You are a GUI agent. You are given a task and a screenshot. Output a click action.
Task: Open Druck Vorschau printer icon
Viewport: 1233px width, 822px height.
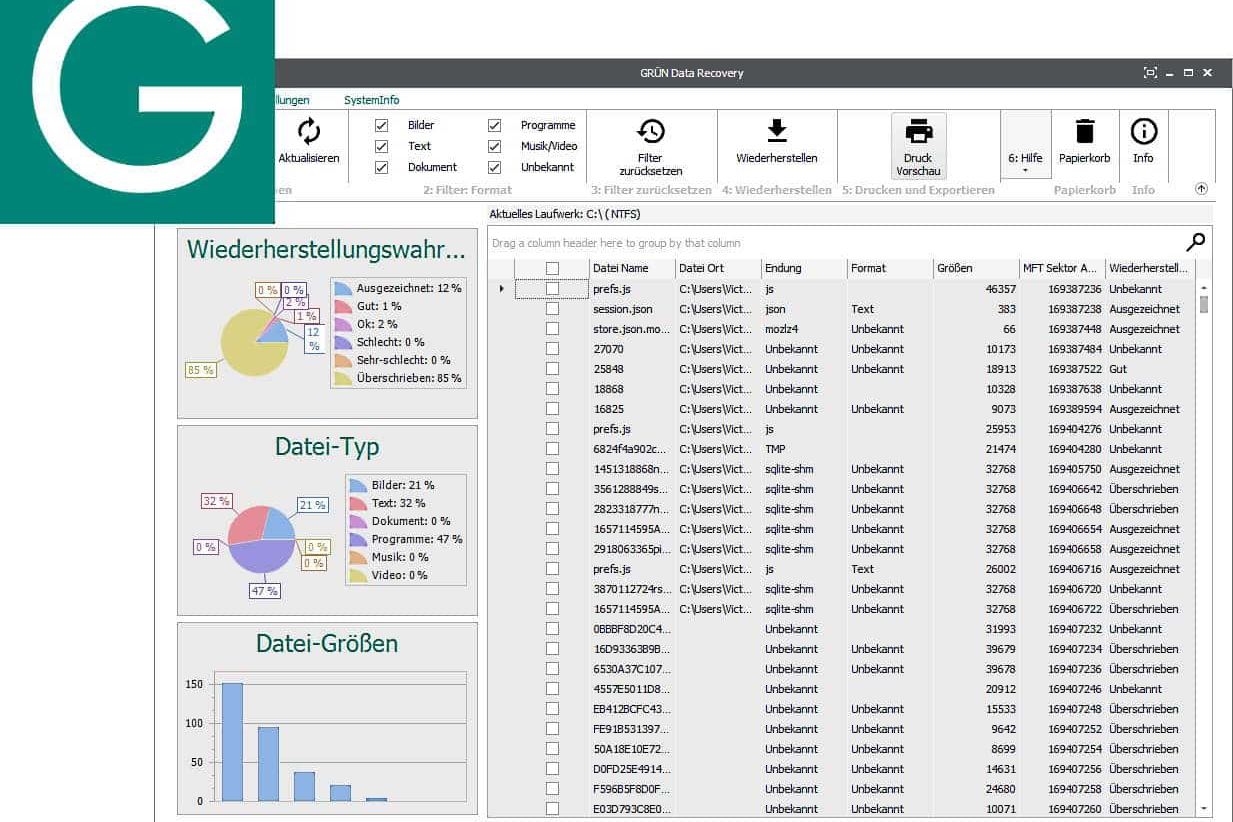[x=918, y=132]
